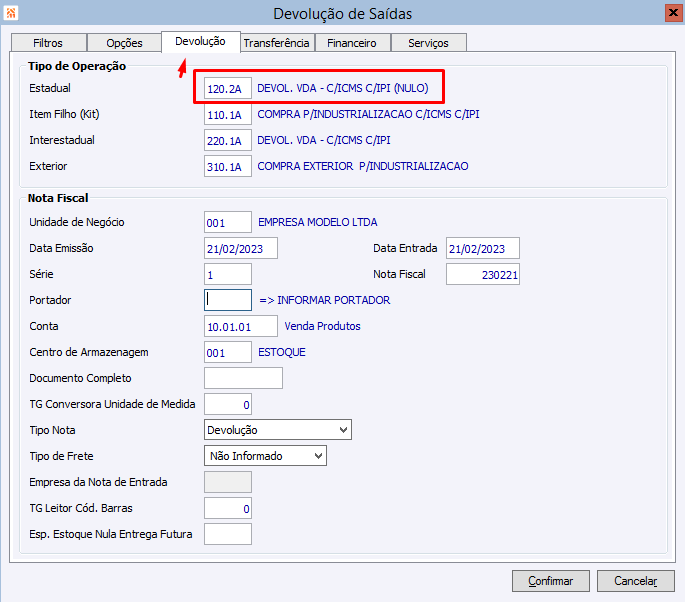Viewport: 685px width, 602px height.
Task: Click the INFORMAR PORTADOR hint text
Action: [x=325, y=301]
